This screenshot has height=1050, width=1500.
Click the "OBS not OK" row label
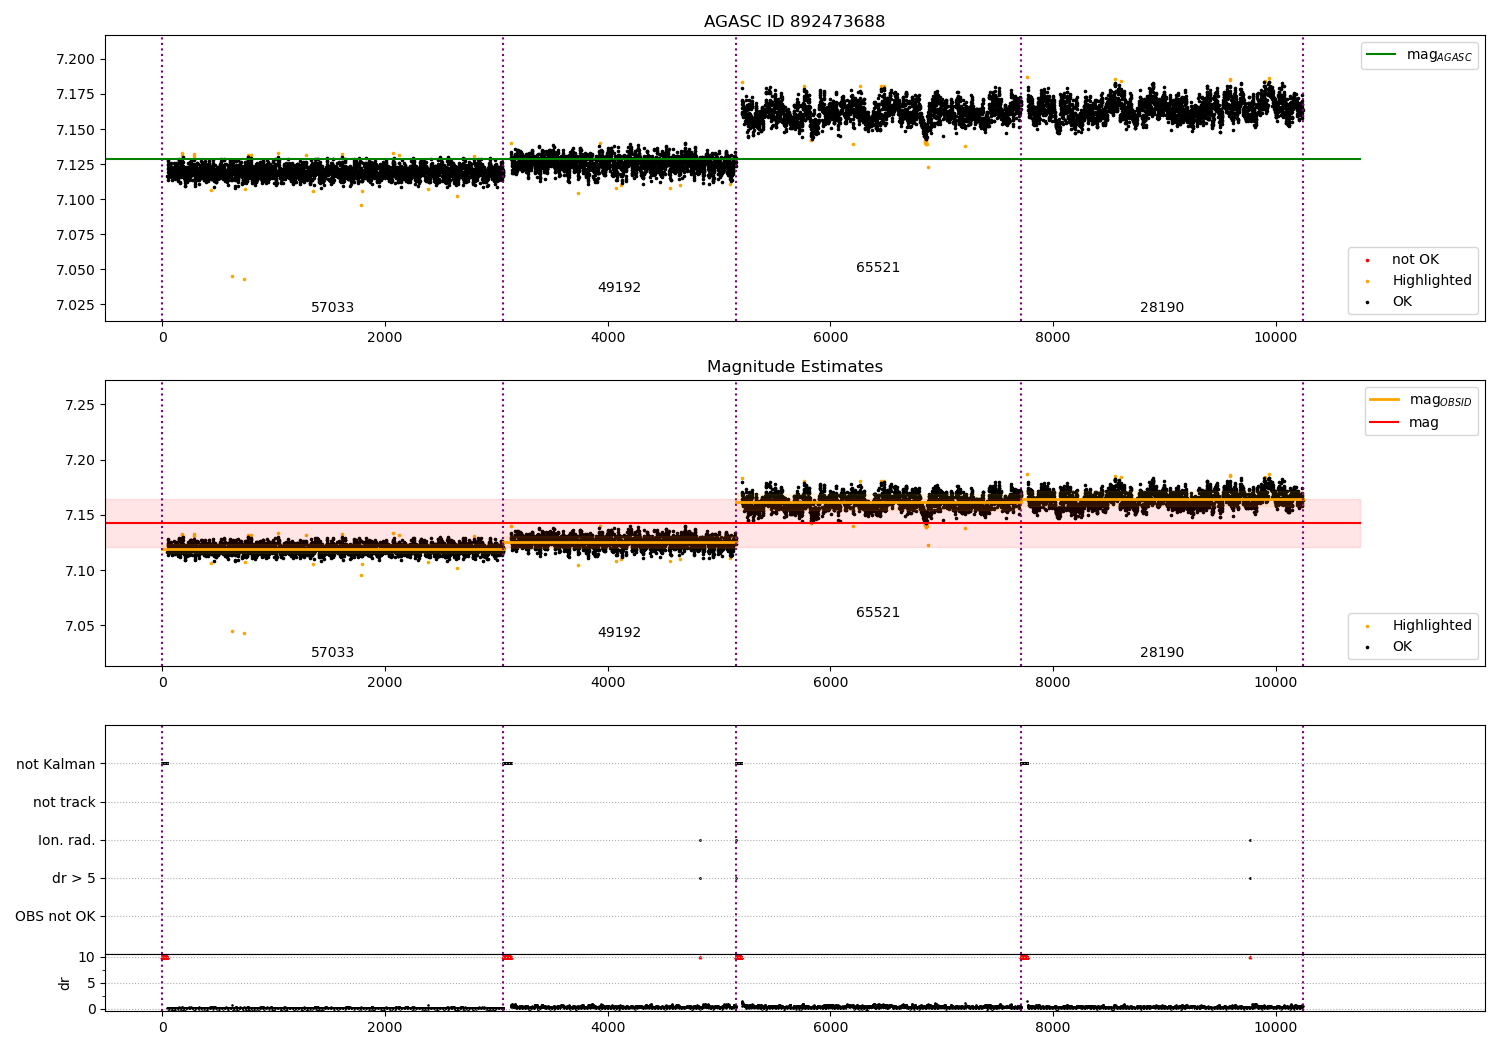pos(55,917)
